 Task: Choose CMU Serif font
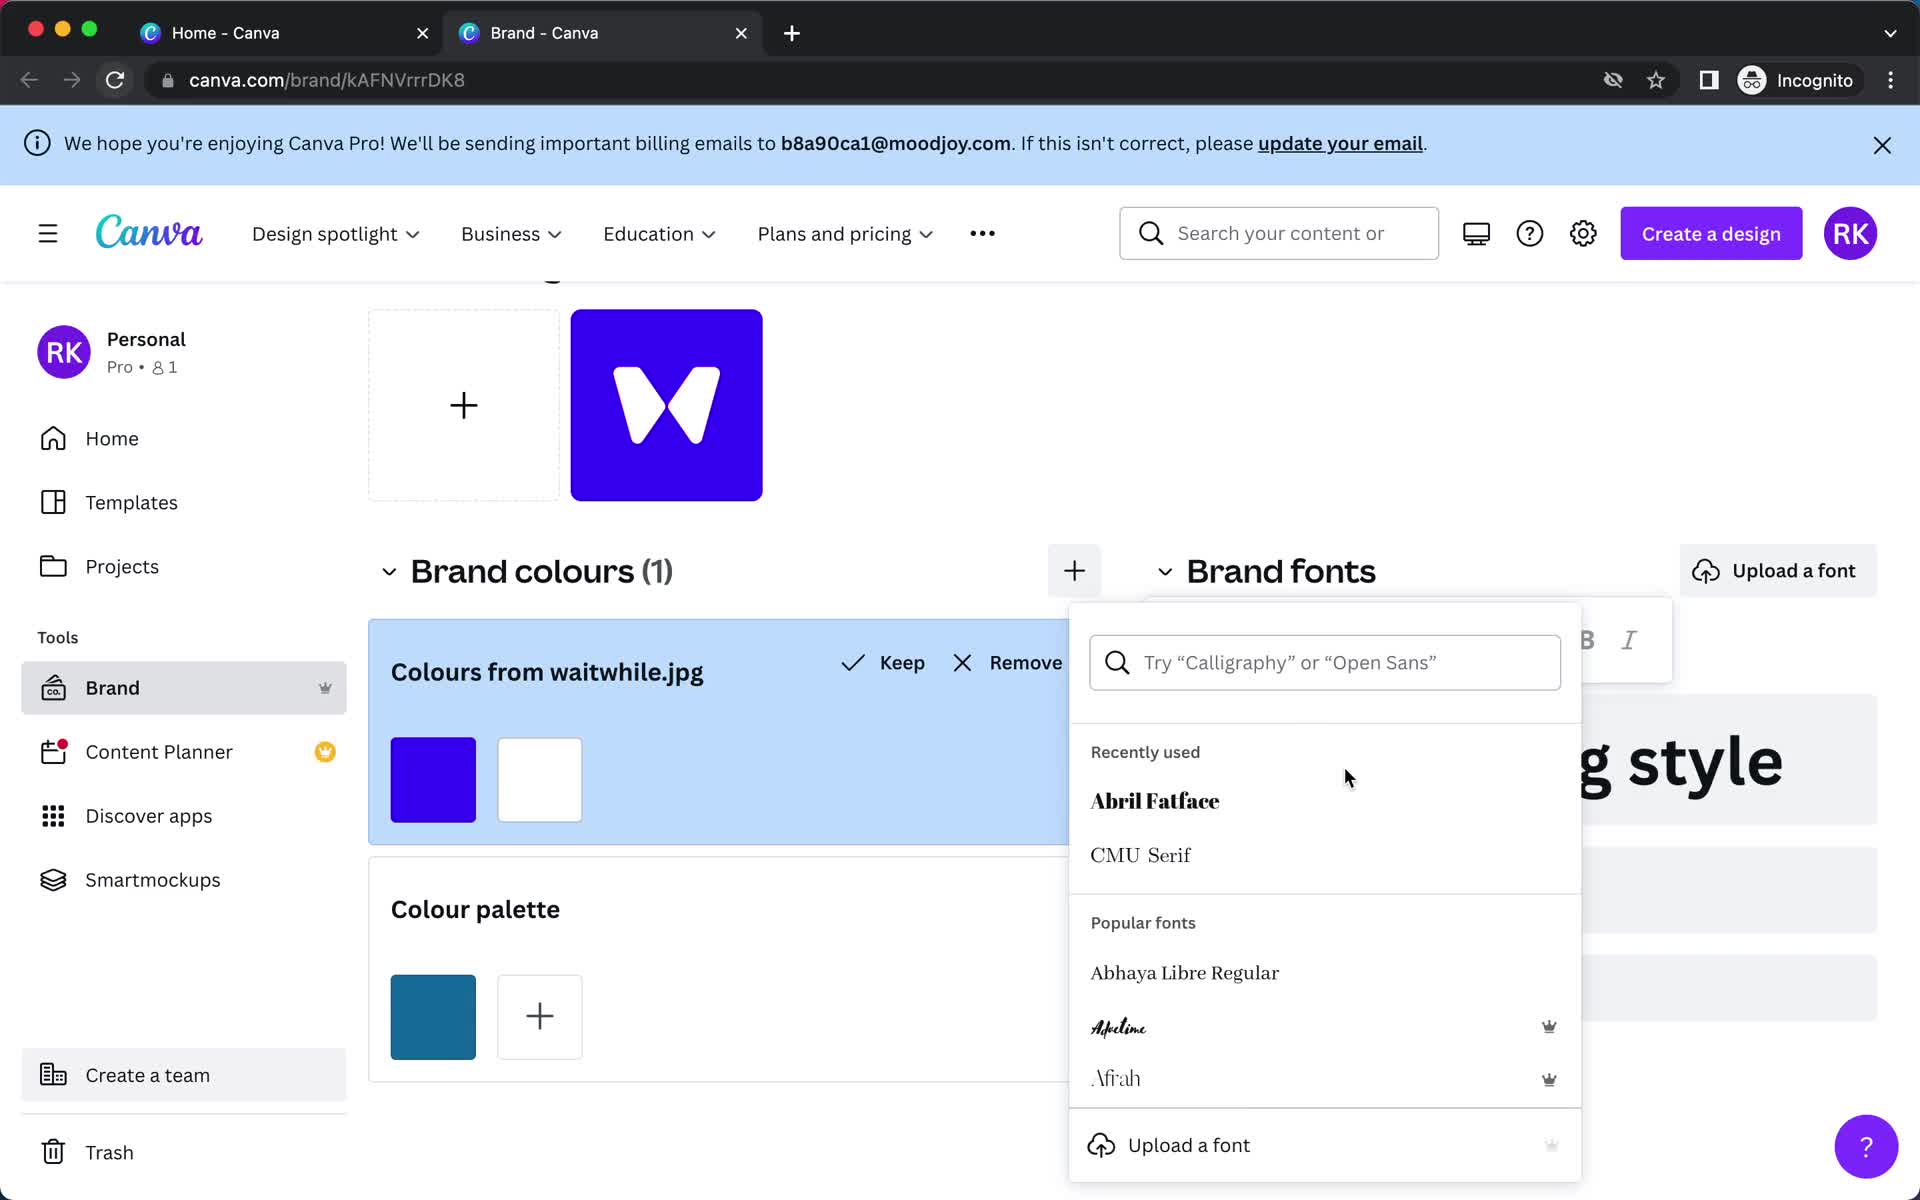coord(1325,855)
